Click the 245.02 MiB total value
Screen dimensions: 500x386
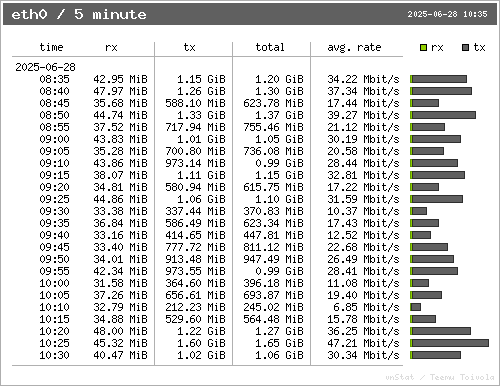(x=273, y=307)
